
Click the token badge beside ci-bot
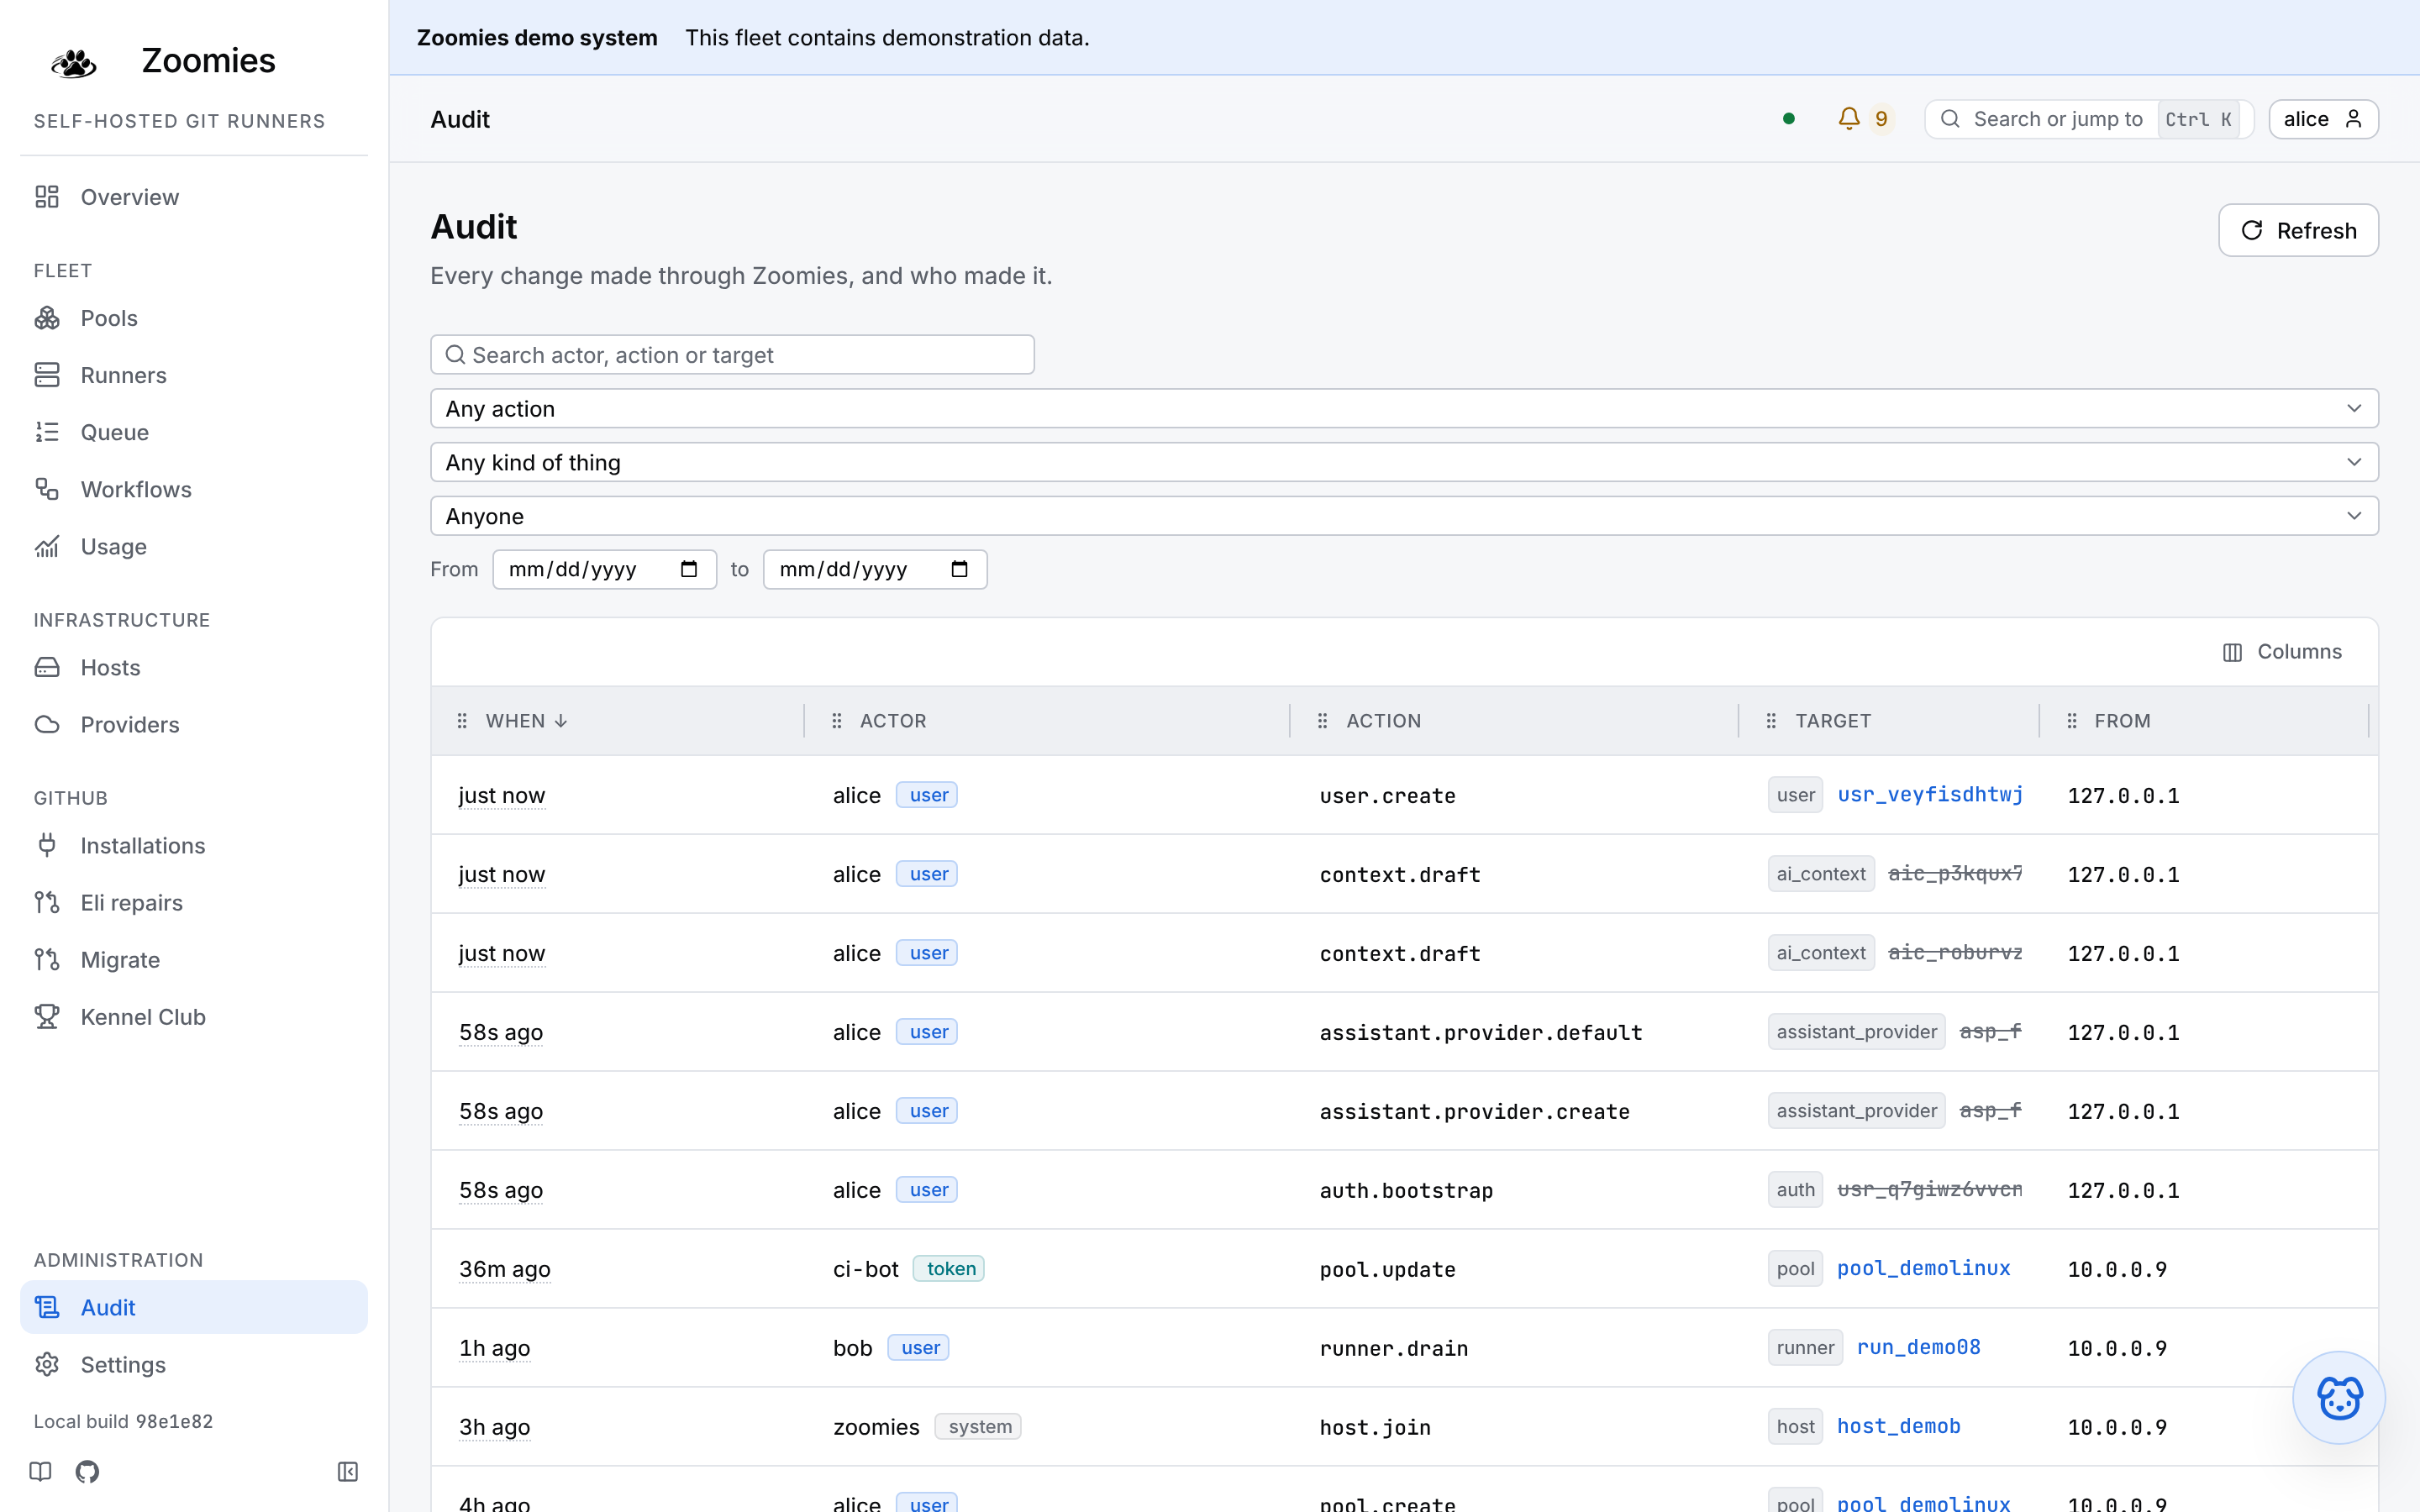pyautogui.click(x=950, y=1268)
